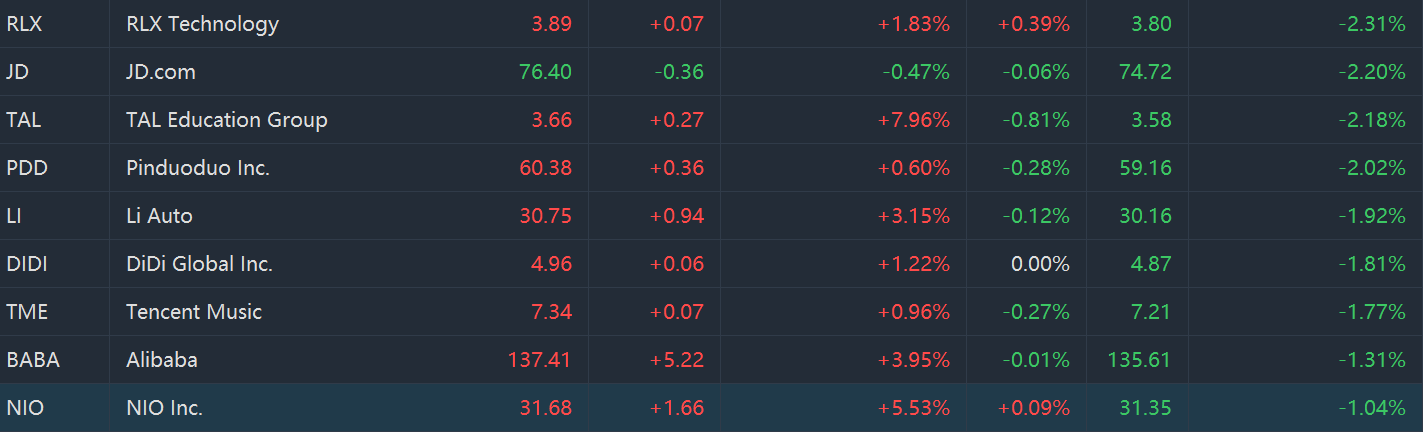
Task: Click JD value 74.72
Action: 1146,72
